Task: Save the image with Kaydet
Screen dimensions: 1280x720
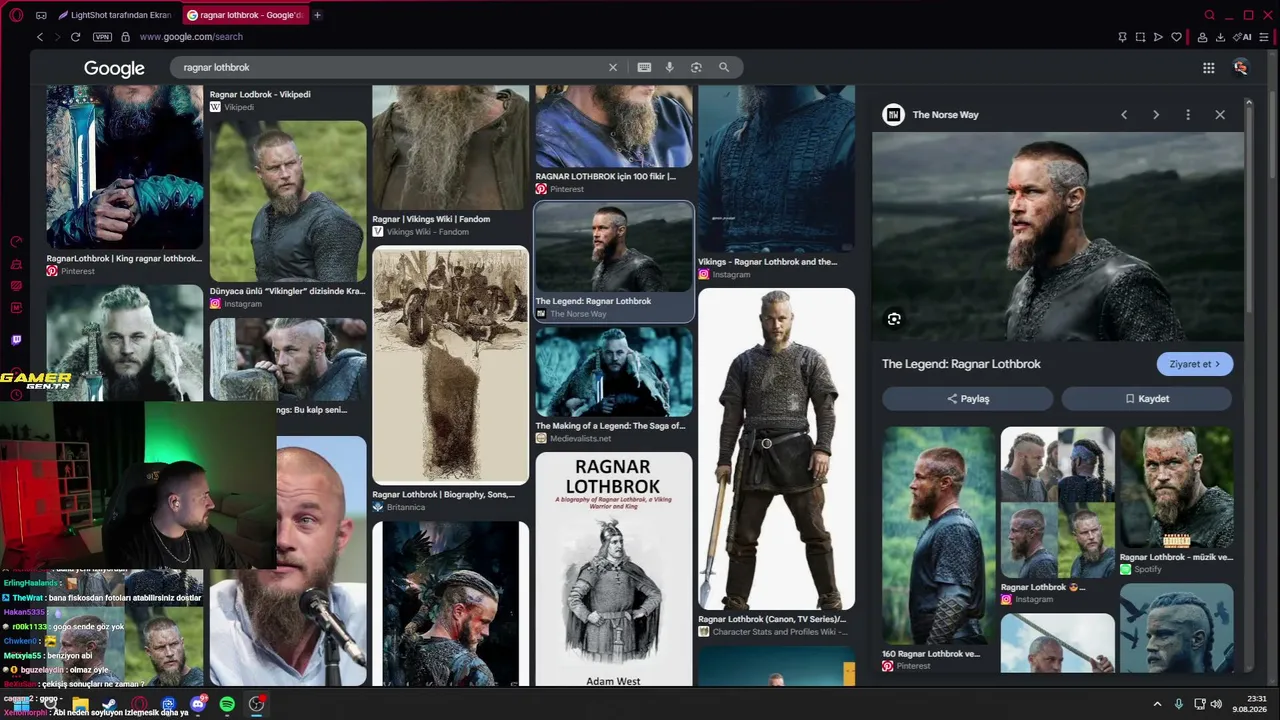Action: [x=1146, y=398]
